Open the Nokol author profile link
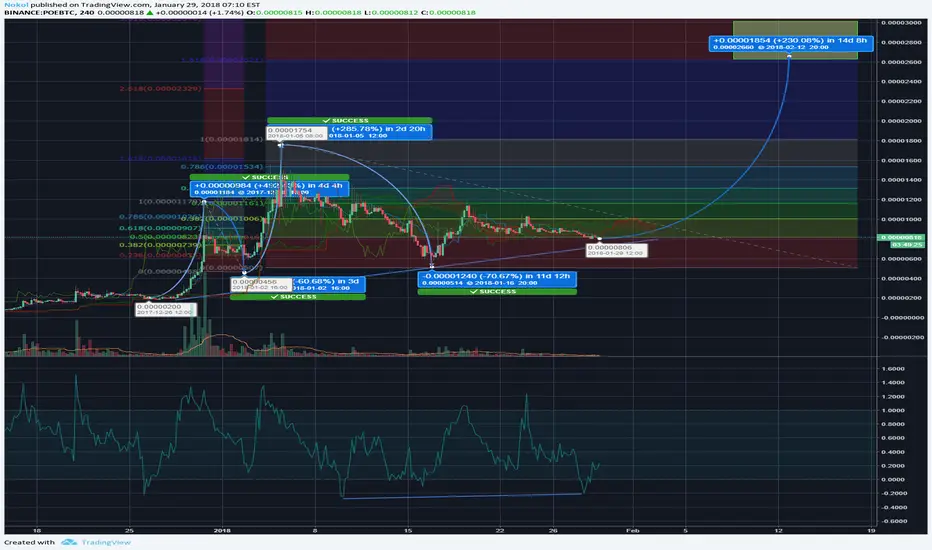Viewport: 932px width, 550px height. [x=16, y=4]
